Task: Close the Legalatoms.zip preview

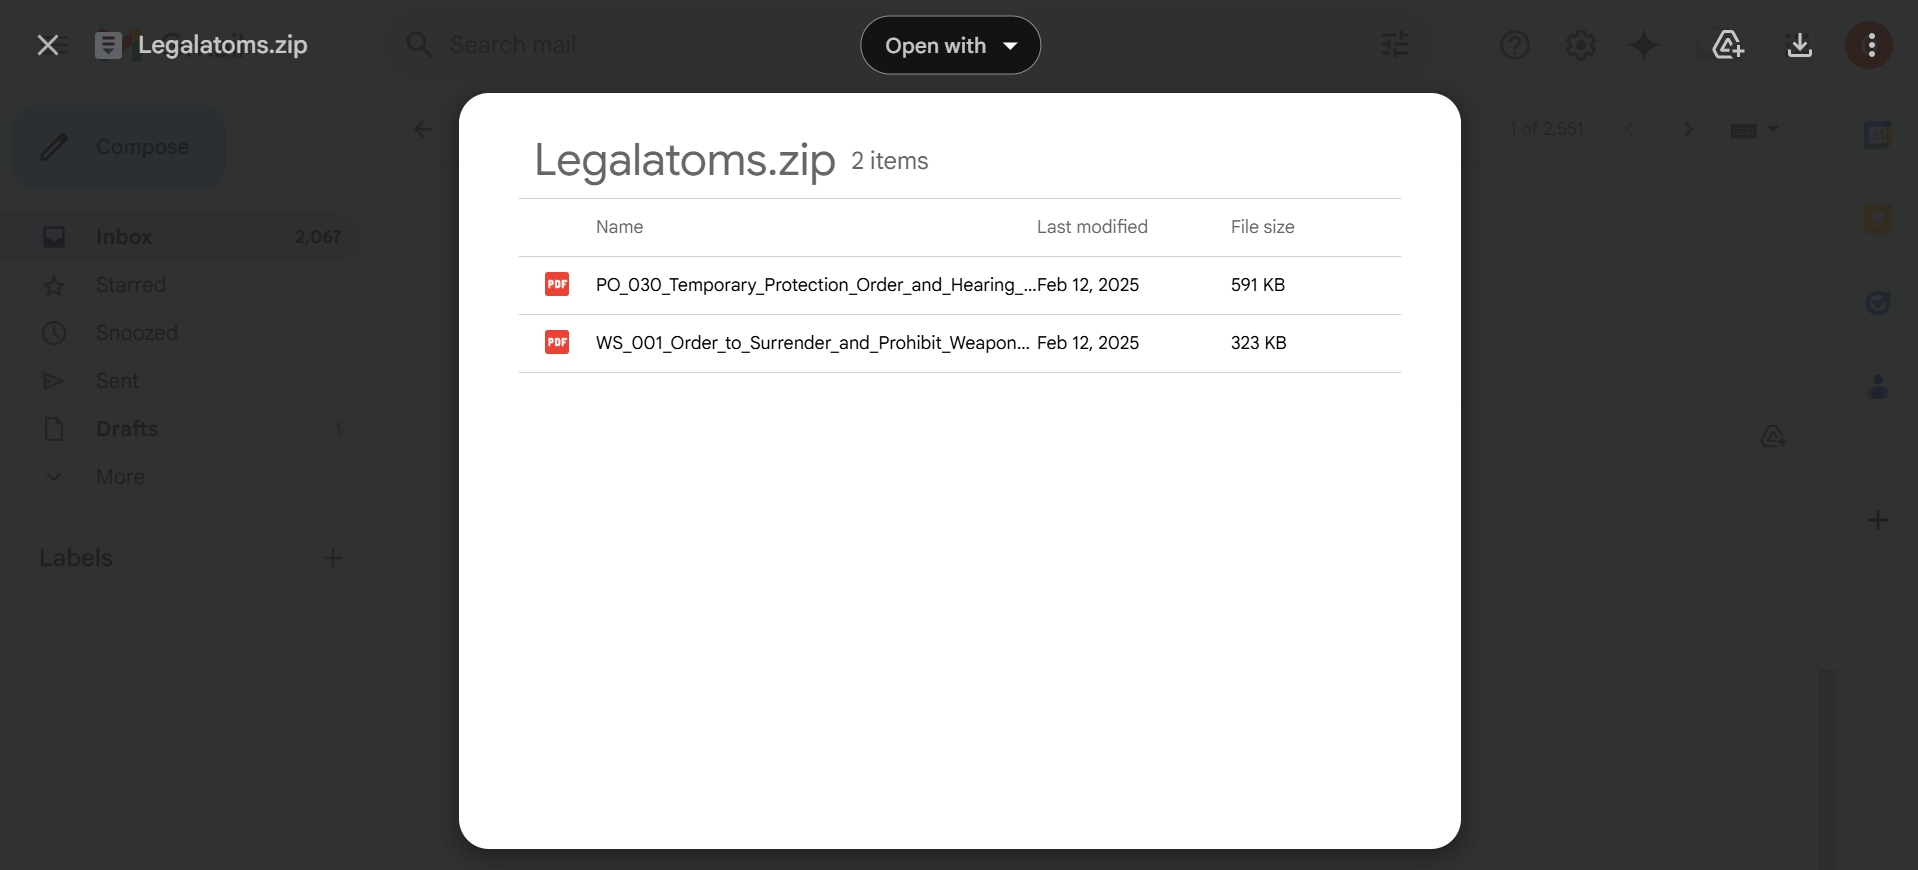Action: click(47, 45)
